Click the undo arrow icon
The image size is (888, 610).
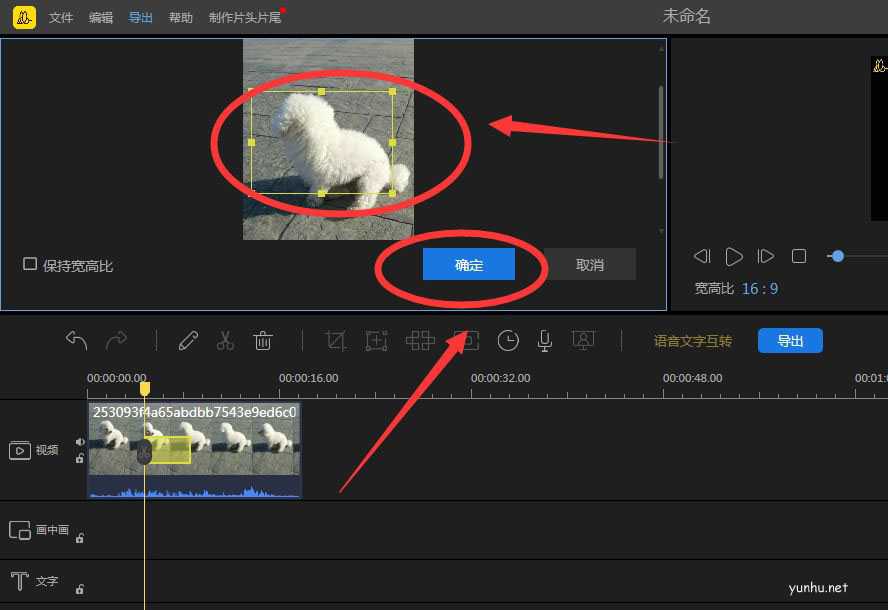(76, 340)
